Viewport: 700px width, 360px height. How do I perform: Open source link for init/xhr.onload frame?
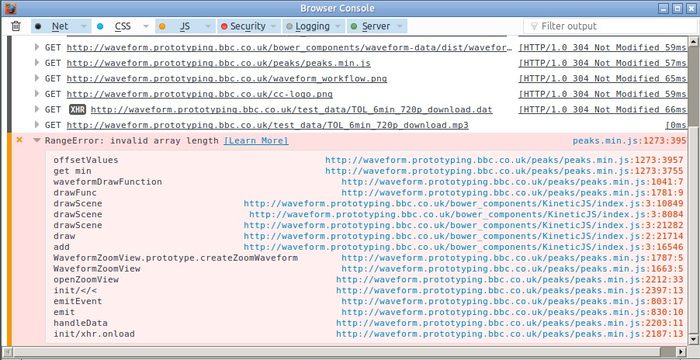coord(509,334)
